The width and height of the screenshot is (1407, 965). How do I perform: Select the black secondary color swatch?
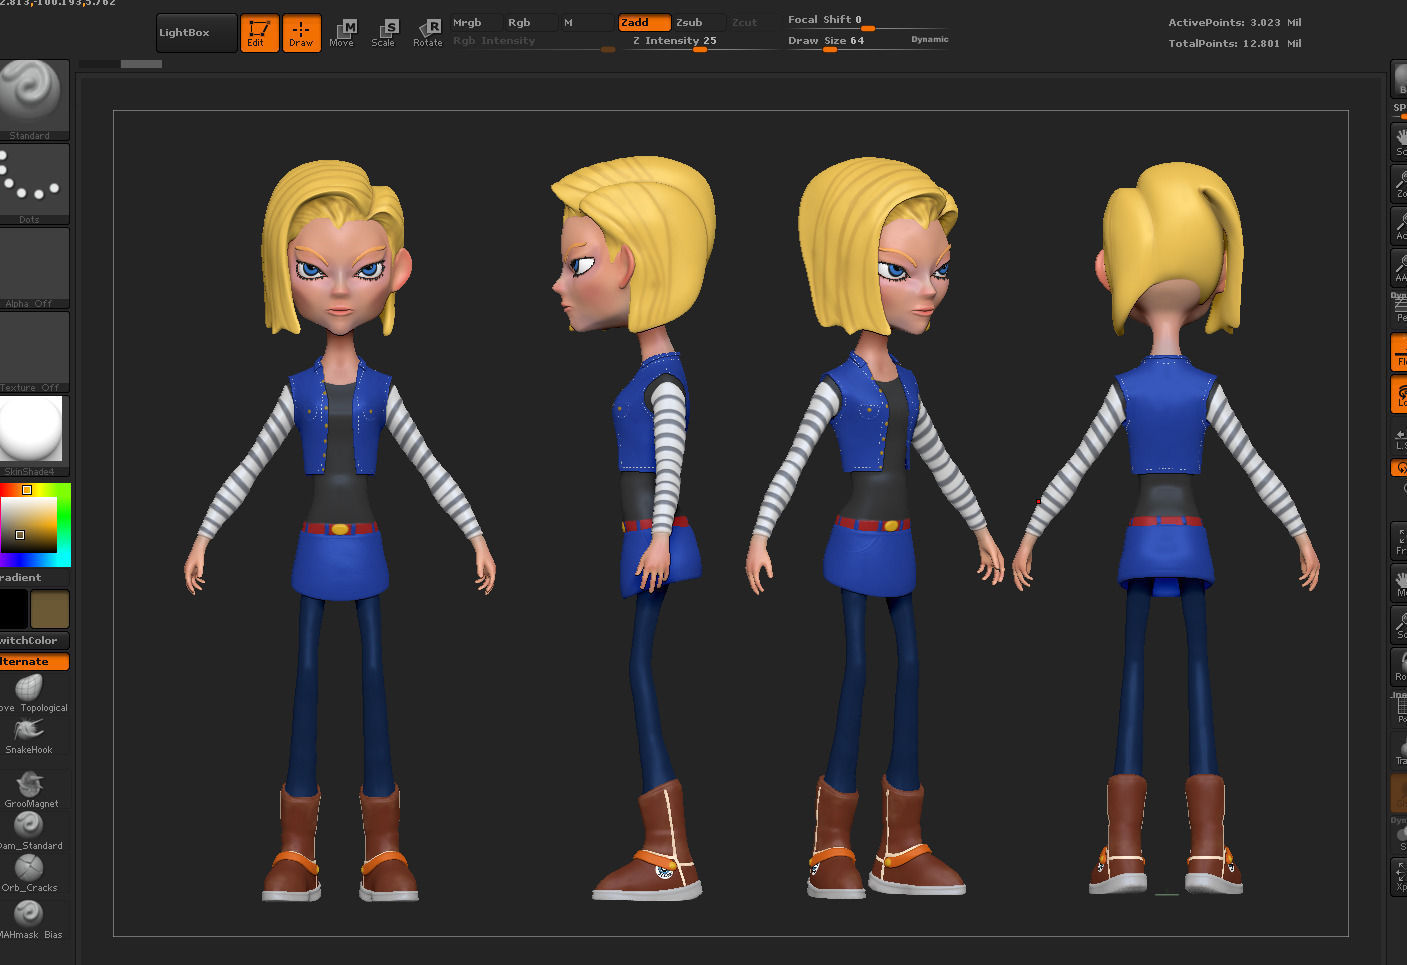(x=14, y=609)
